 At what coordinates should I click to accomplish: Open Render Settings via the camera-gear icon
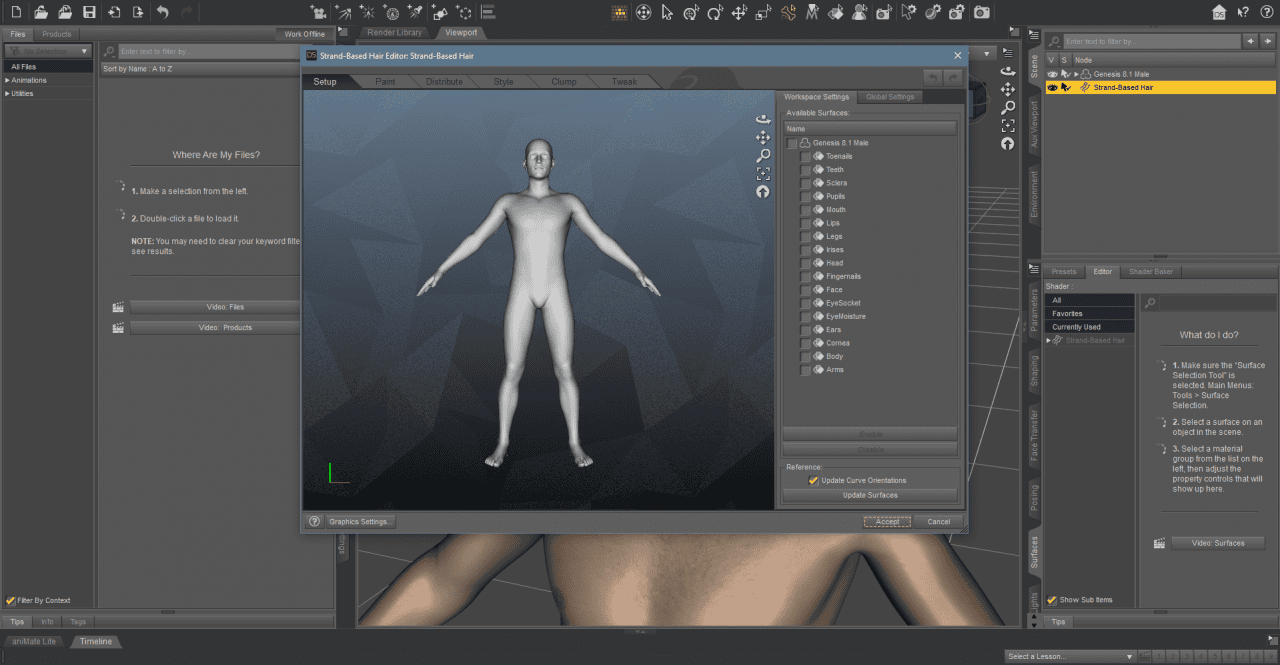pyautogui.click(x=954, y=12)
